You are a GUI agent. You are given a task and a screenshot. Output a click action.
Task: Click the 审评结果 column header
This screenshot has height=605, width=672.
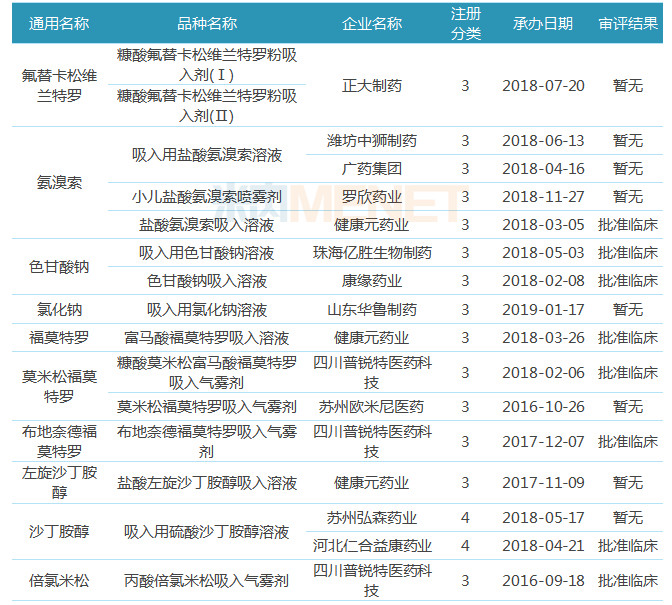click(x=628, y=24)
